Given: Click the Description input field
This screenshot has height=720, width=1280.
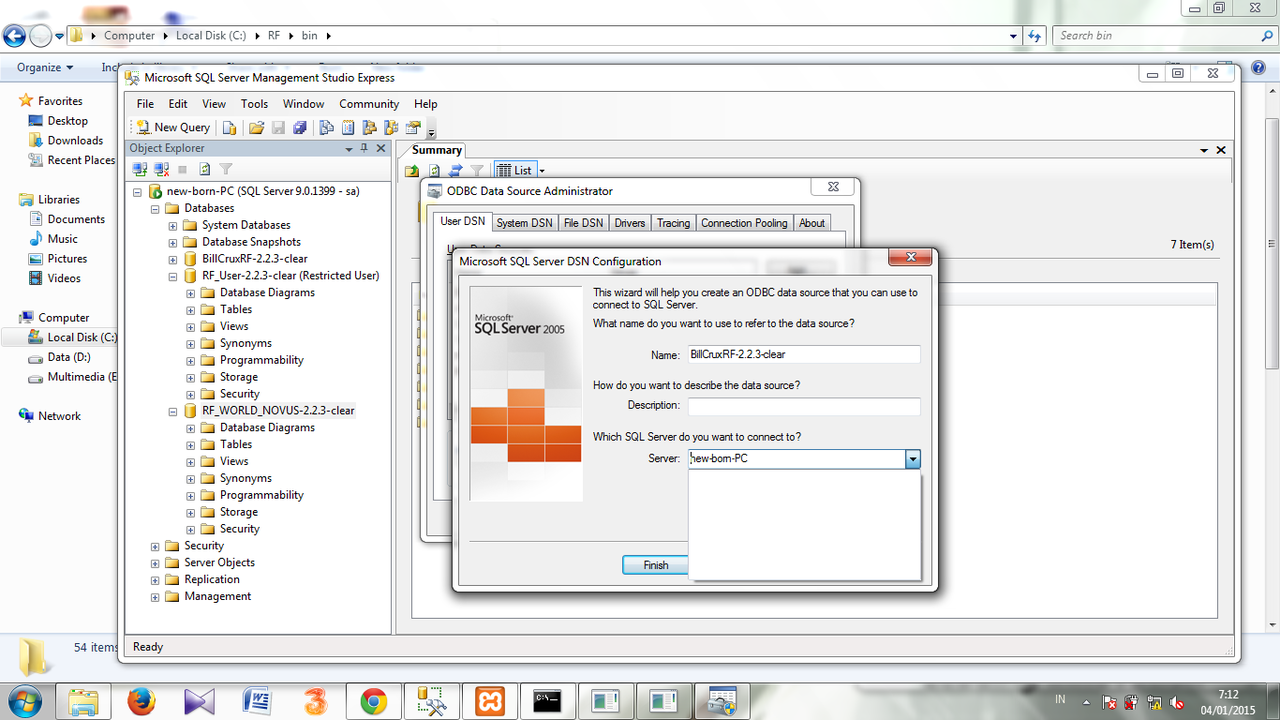Looking at the screenshot, I should coord(804,406).
